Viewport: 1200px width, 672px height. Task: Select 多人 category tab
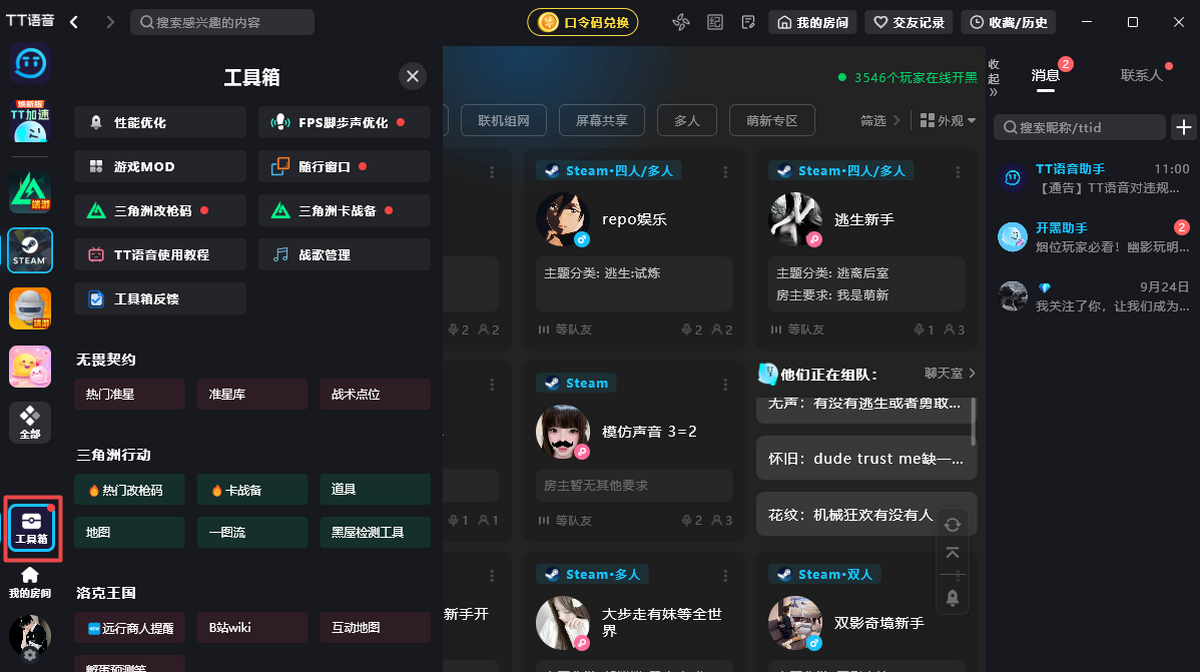686,120
